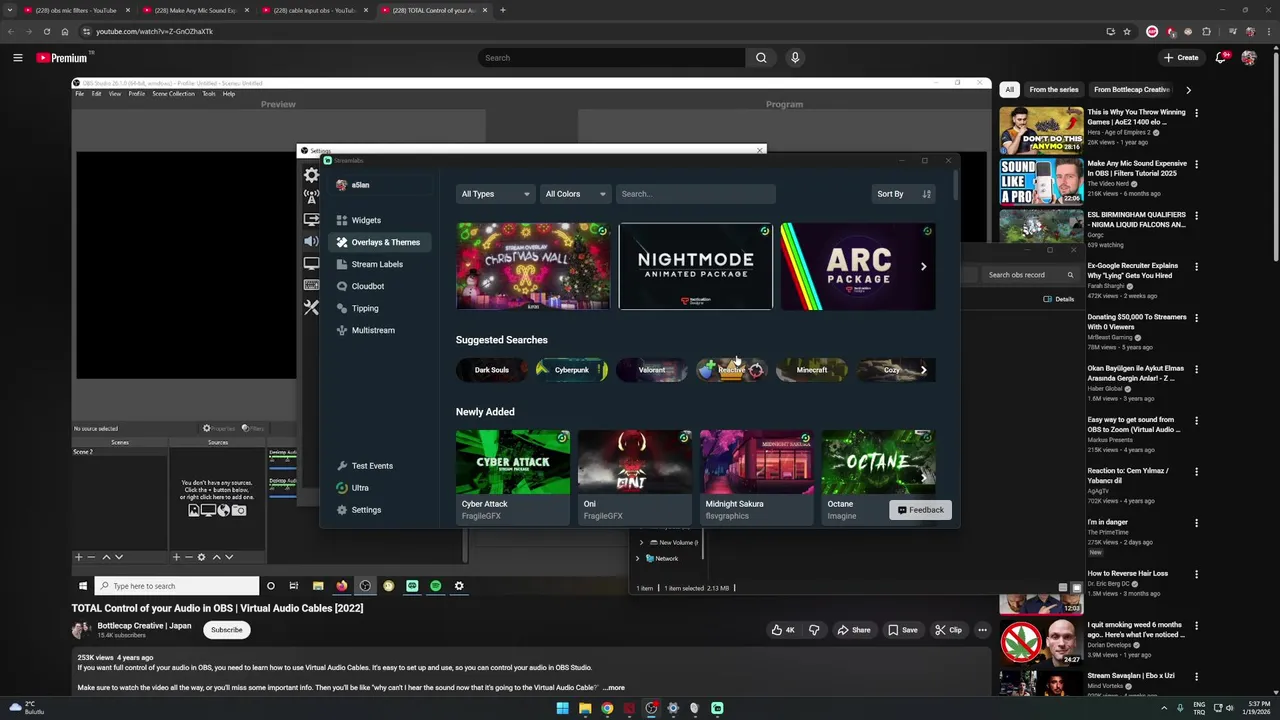Click inside the video player frame

click(x=531, y=337)
